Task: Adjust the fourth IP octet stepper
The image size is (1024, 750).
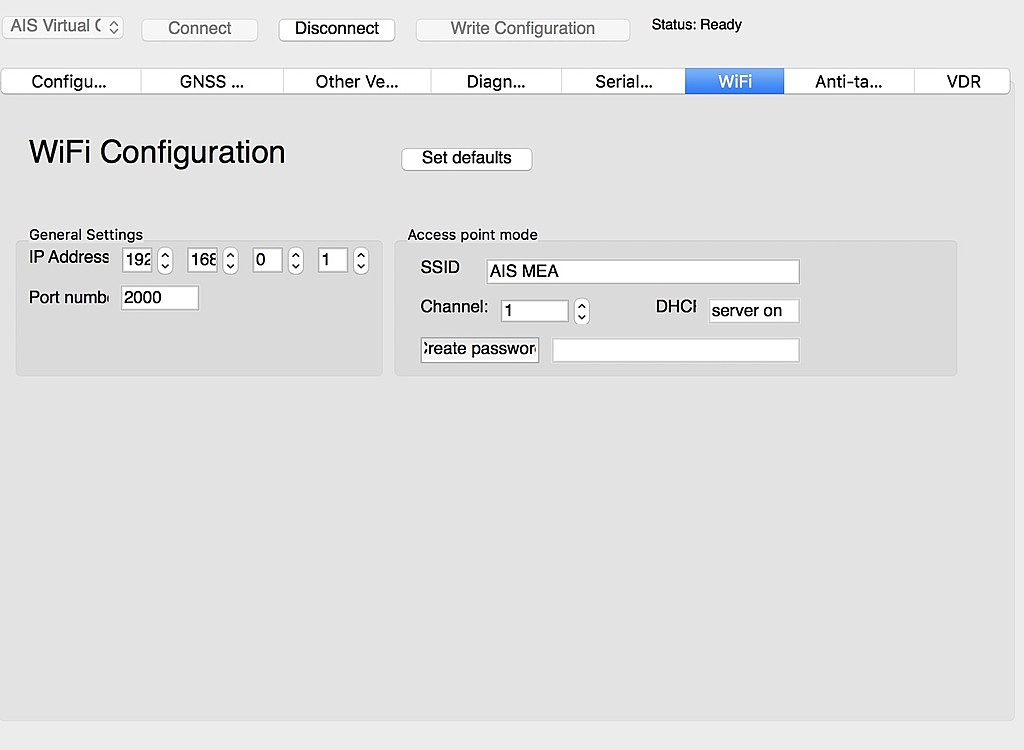Action: tap(361, 261)
